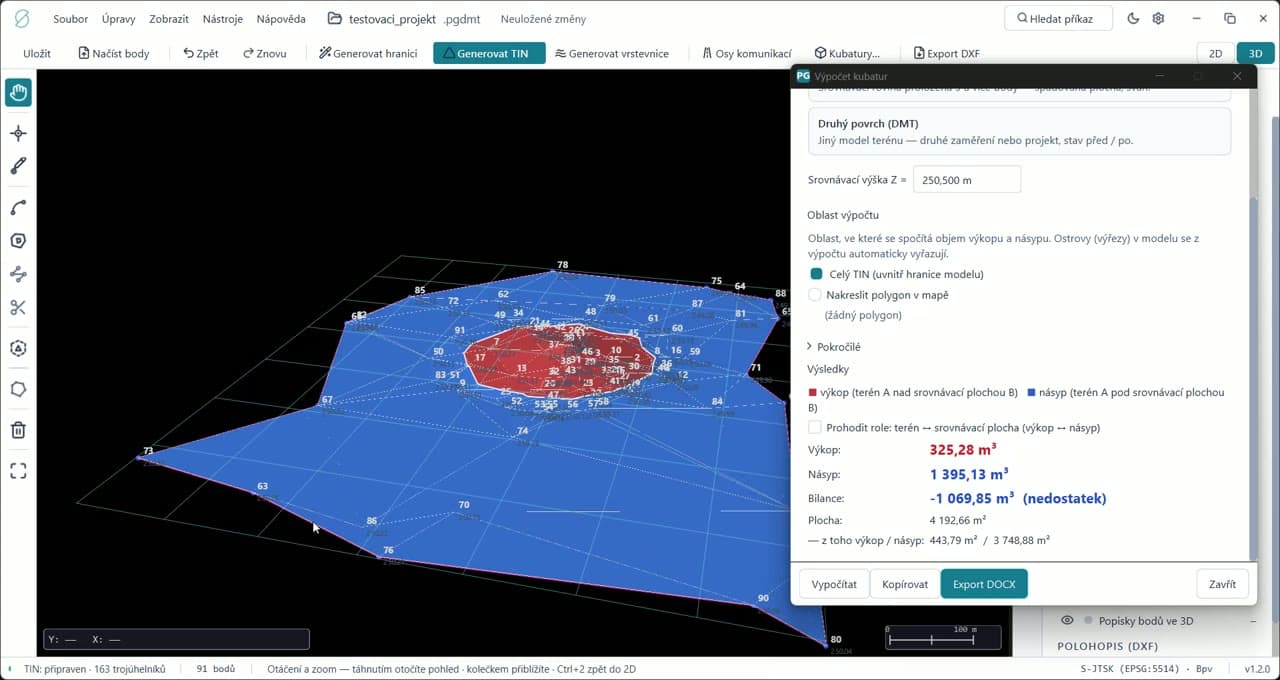This screenshot has height=680, width=1280.
Task: Open the Zobrazit menu
Action: [x=169, y=19]
